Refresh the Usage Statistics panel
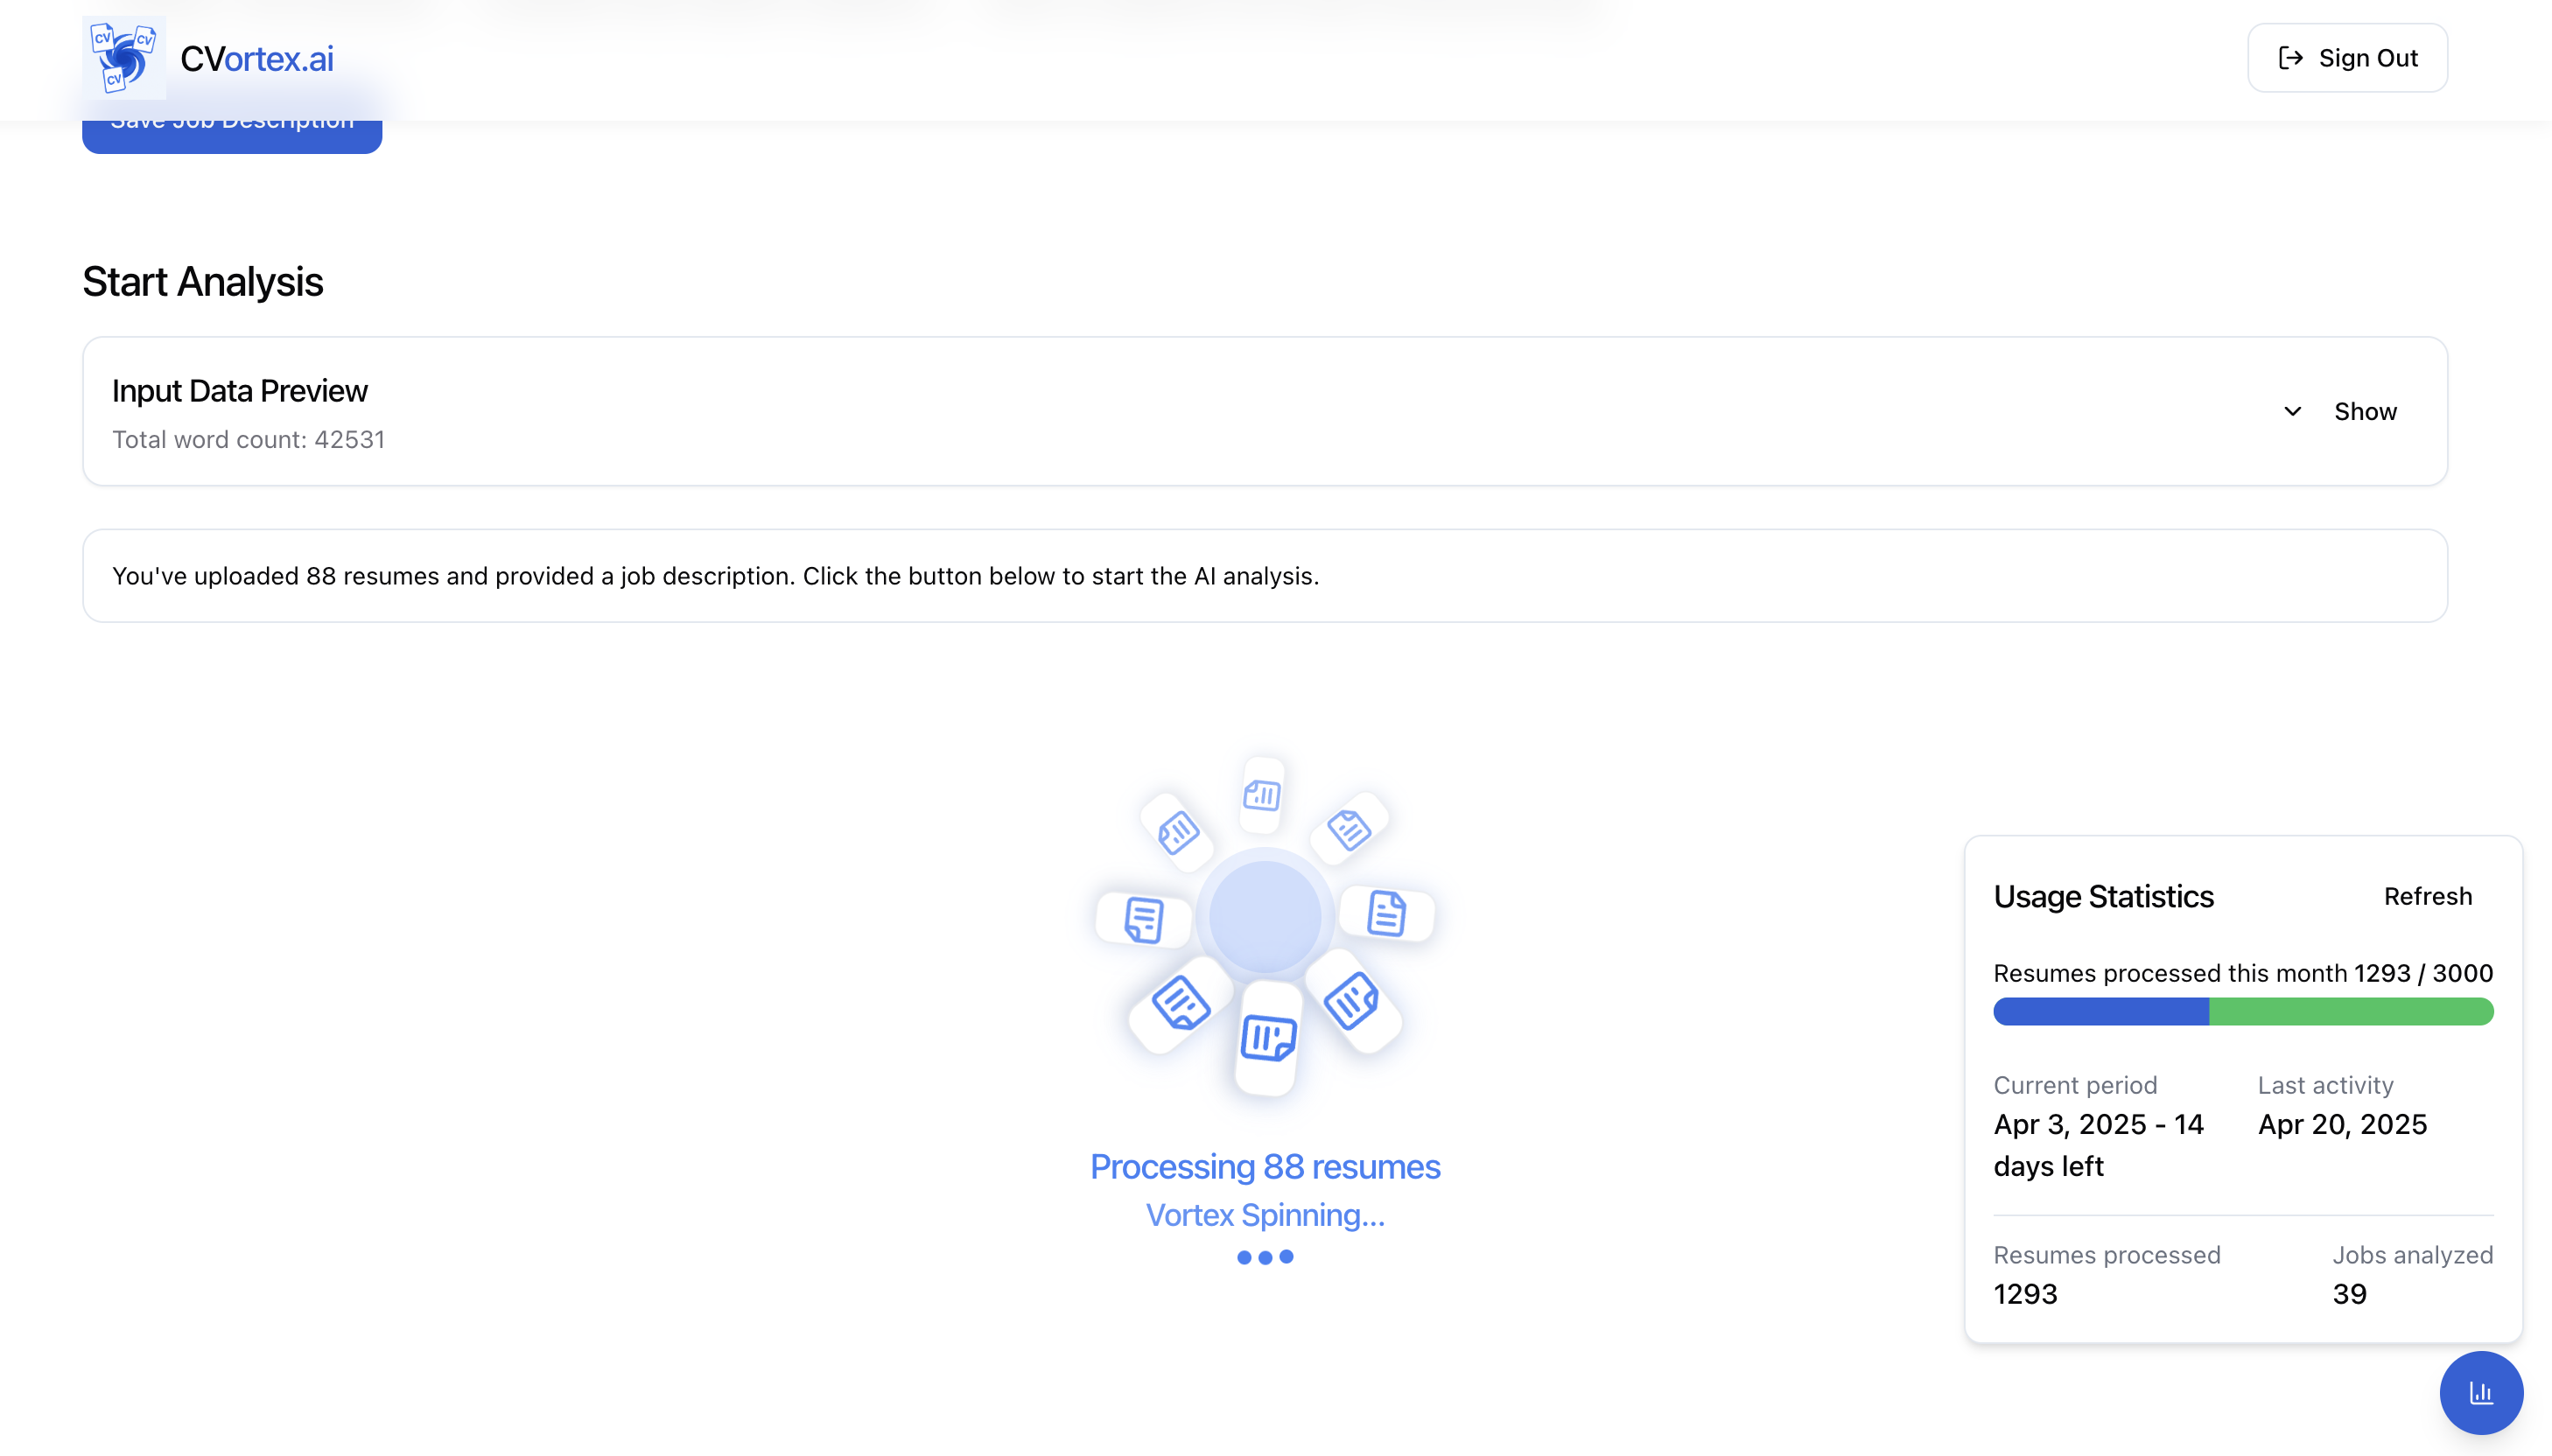The width and height of the screenshot is (2552, 1456). pyautogui.click(x=2427, y=896)
